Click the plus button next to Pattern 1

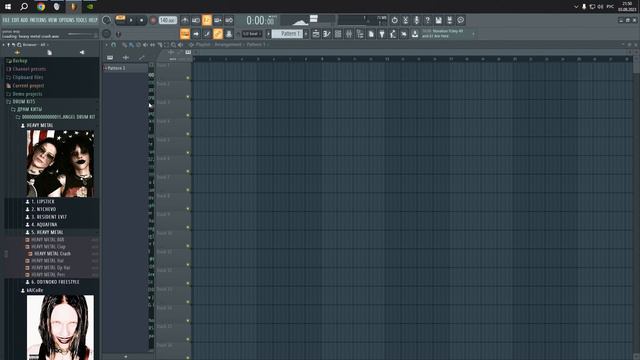[306, 34]
